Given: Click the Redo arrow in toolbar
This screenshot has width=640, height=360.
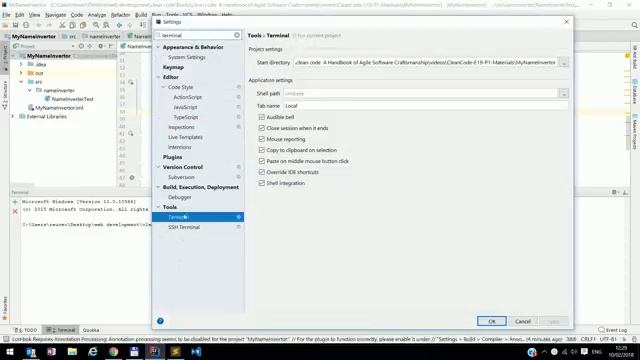Looking at the screenshot, I should click(49, 25).
